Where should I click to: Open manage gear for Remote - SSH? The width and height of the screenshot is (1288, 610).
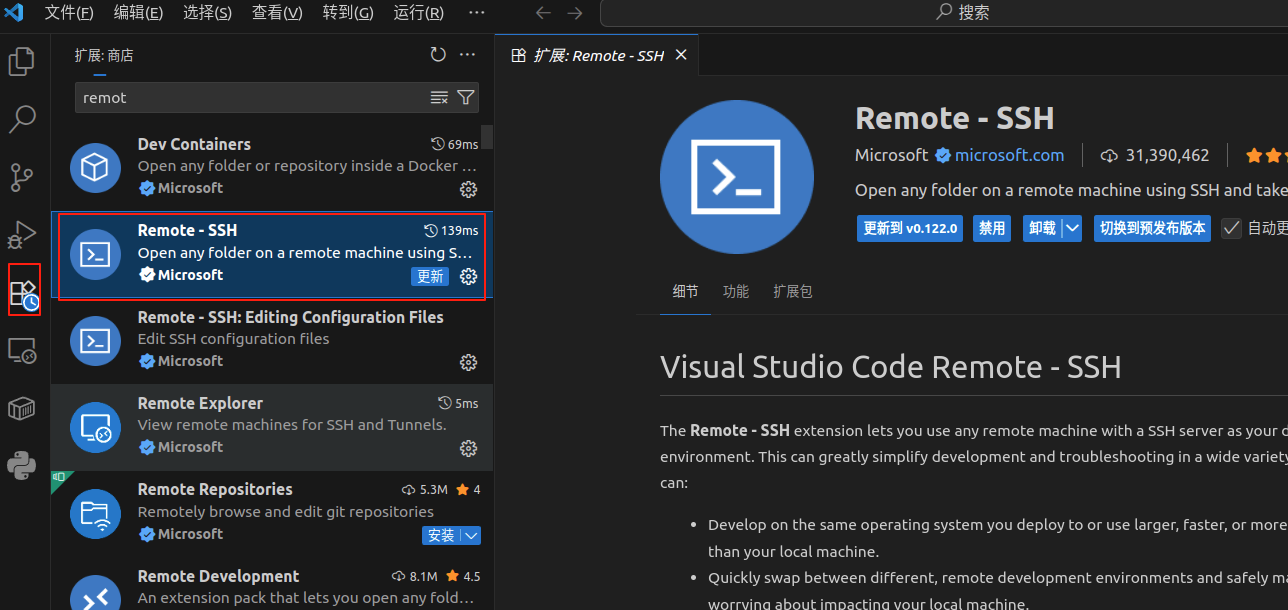point(468,276)
